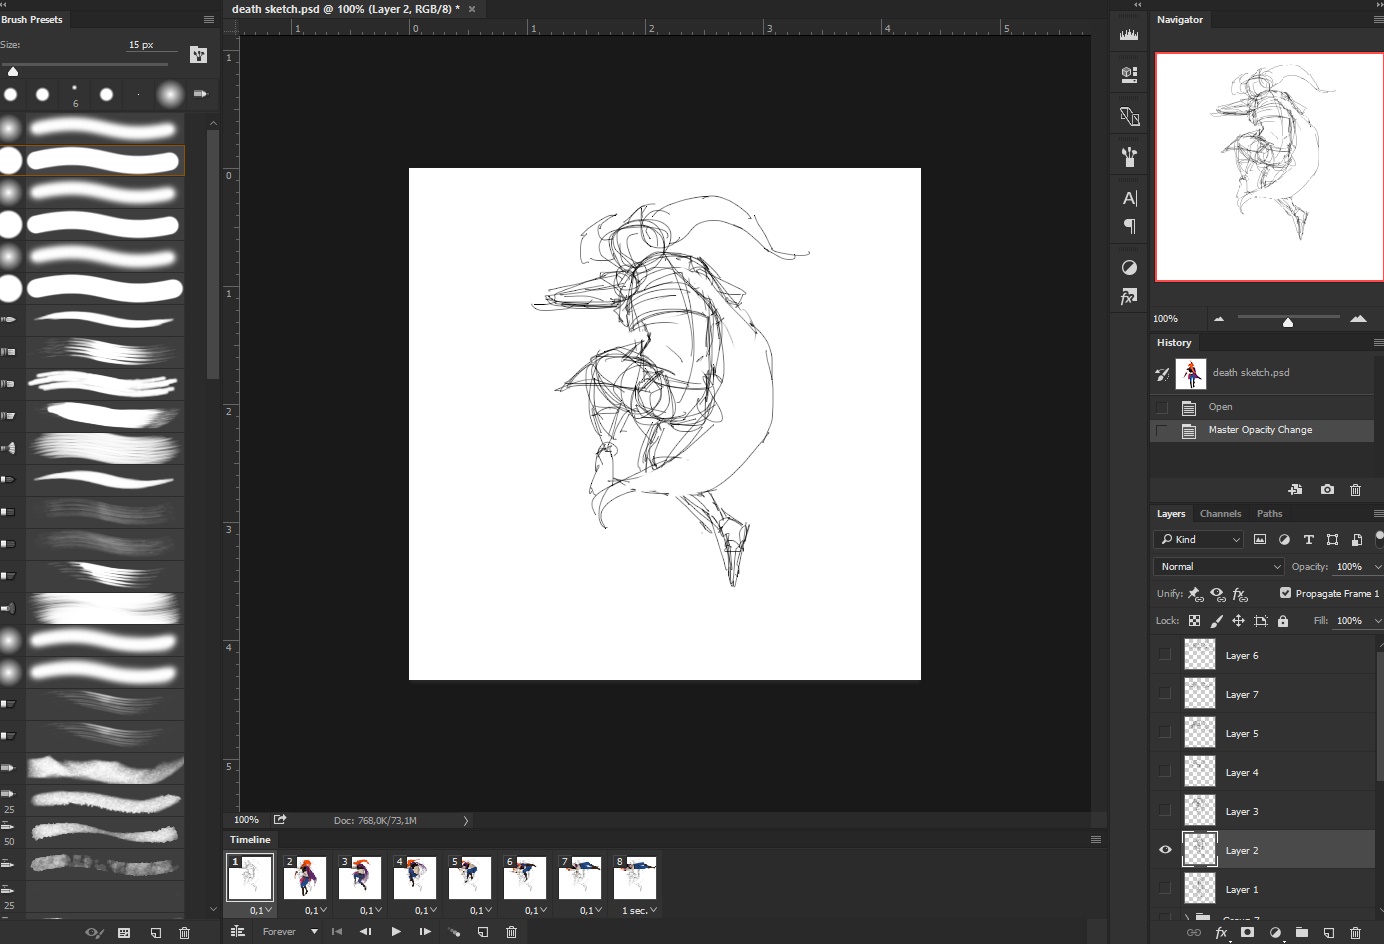This screenshot has width=1384, height=944.
Task: Click the lock all padlock icon
Action: click(x=1283, y=621)
